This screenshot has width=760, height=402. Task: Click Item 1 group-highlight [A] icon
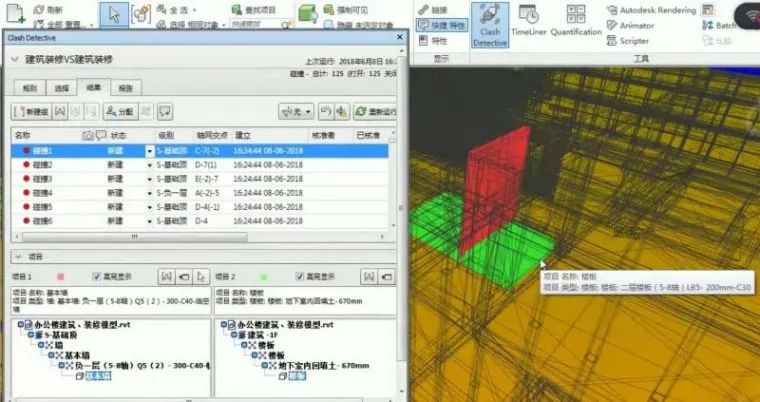tap(166, 277)
